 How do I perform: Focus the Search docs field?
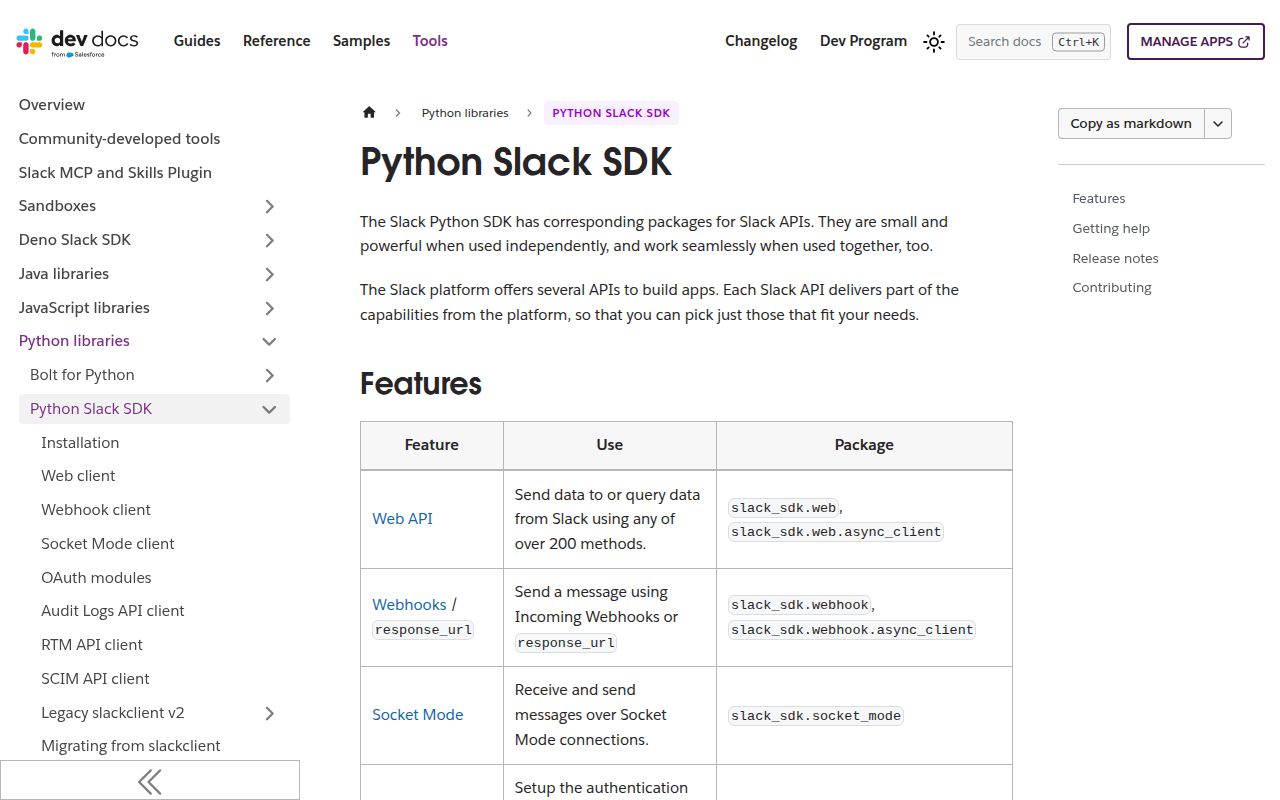1033,42
